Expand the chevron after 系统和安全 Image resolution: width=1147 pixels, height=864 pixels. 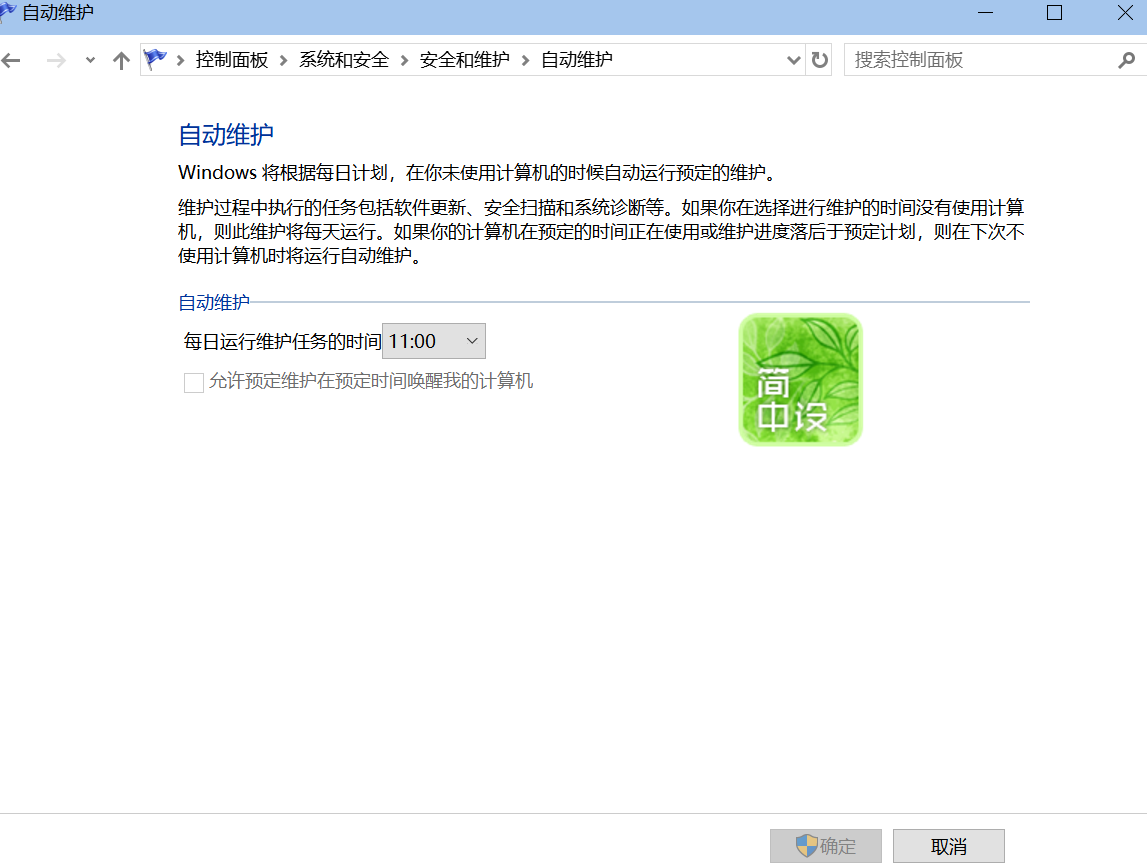(405, 60)
